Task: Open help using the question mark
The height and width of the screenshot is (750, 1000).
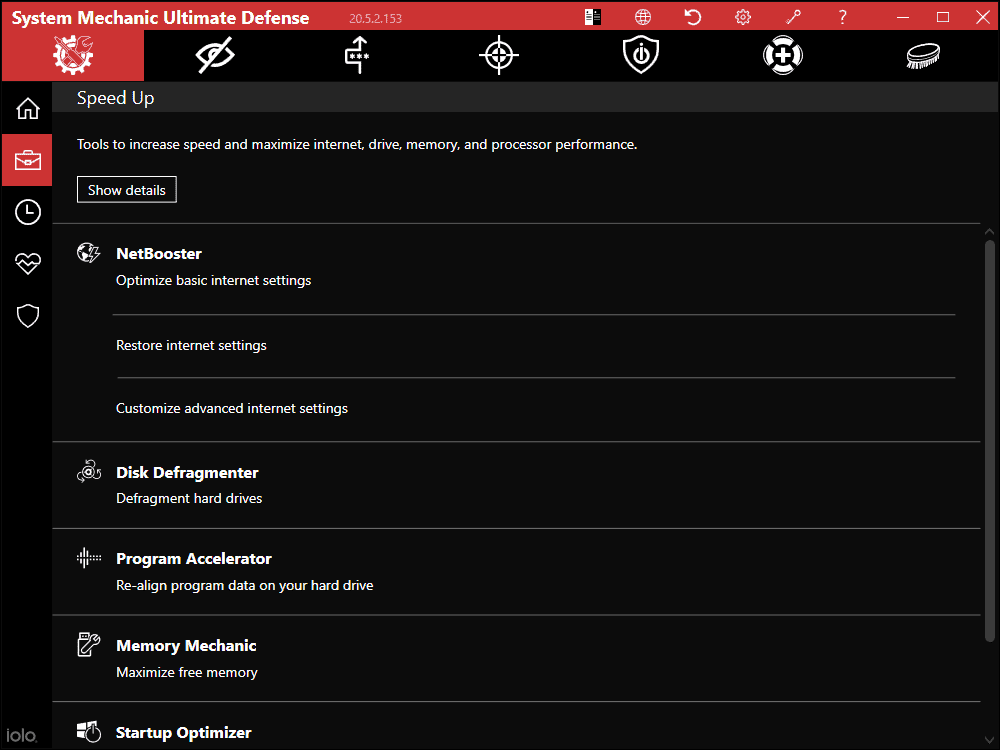Action: click(842, 16)
